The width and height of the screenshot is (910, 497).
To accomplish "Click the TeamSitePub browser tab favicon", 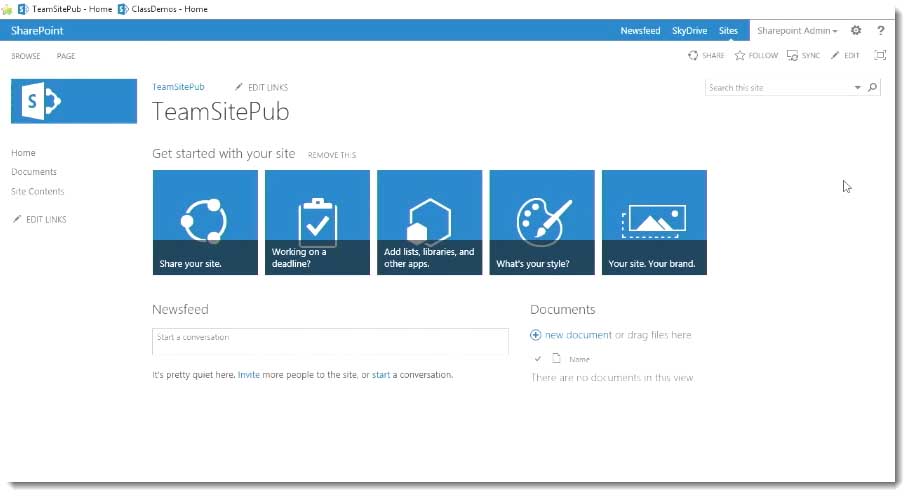I will [x=23, y=9].
